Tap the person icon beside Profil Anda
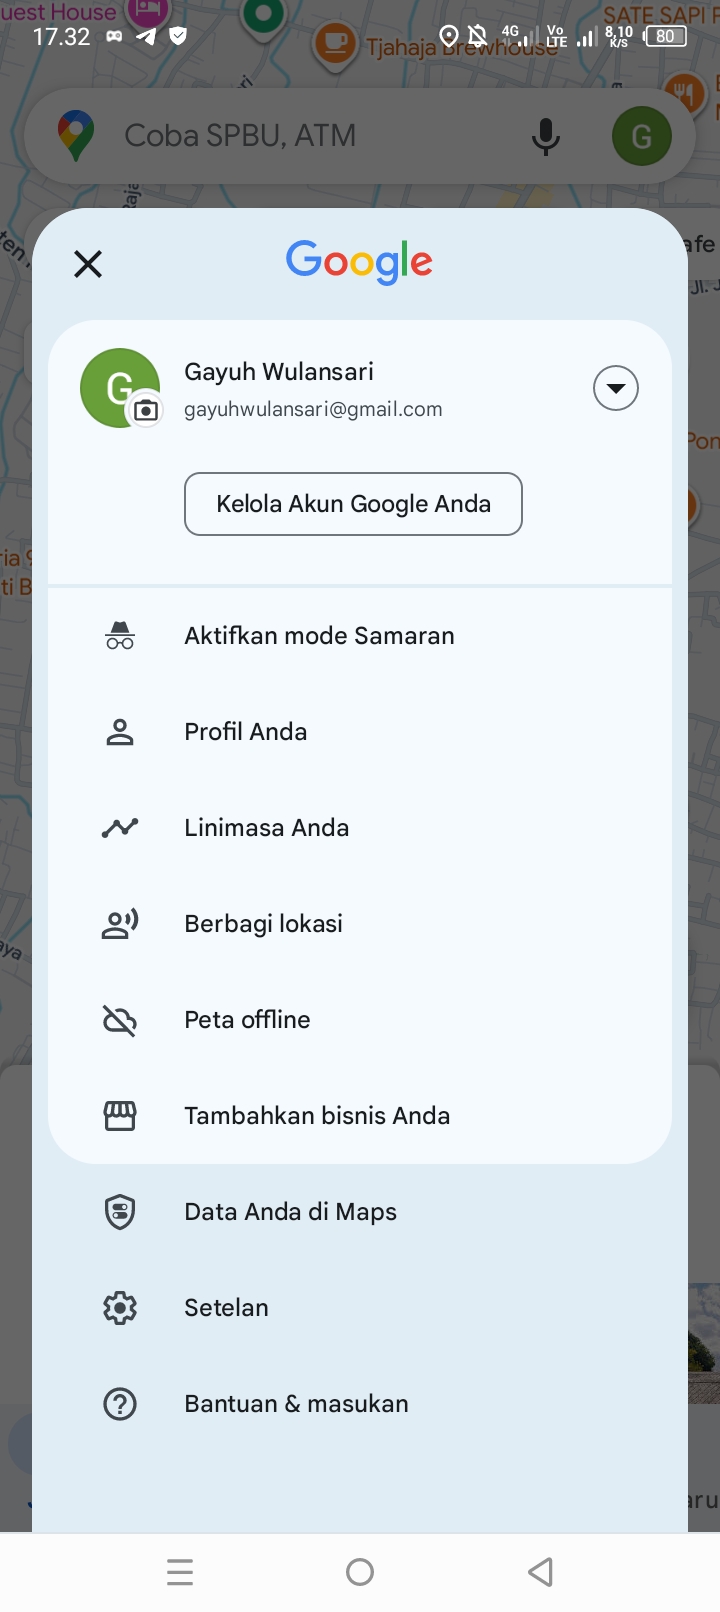This screenshot has height=1612, width=720. pos(120,732)
